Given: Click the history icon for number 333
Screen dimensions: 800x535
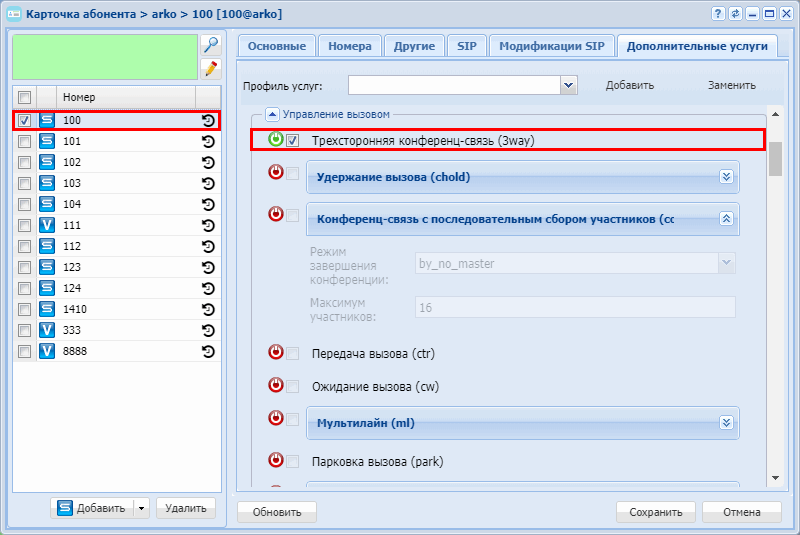Looking at the screenshot, I should tap(208, 330).
